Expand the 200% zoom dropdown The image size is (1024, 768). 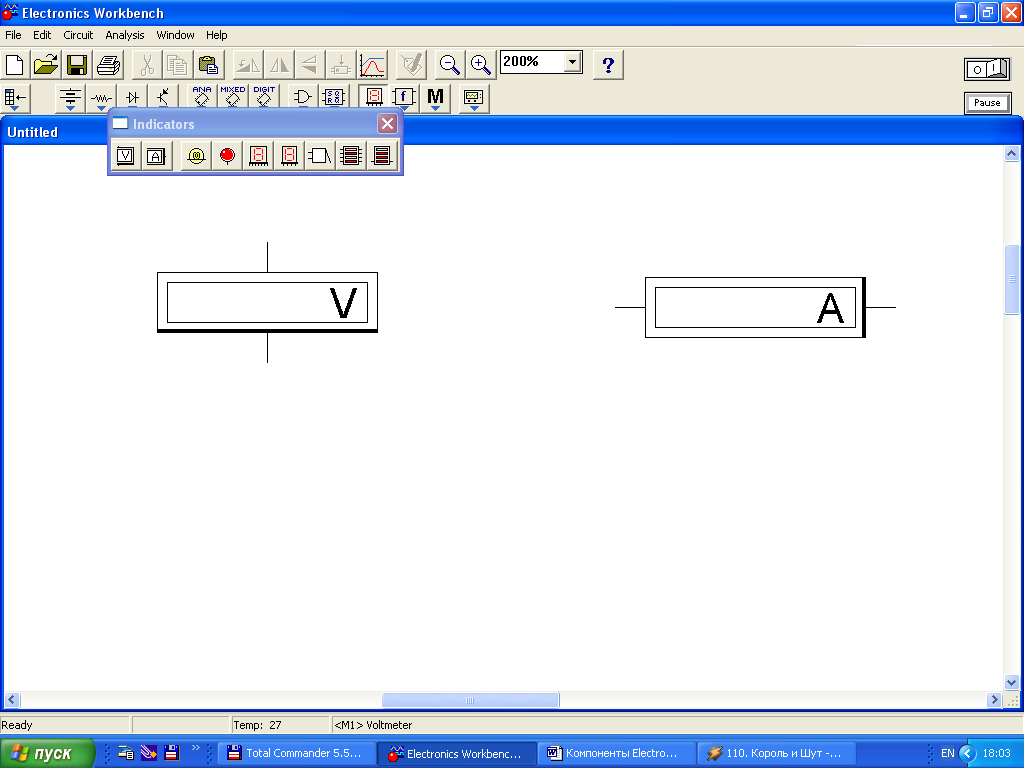(x=572, y=62)
